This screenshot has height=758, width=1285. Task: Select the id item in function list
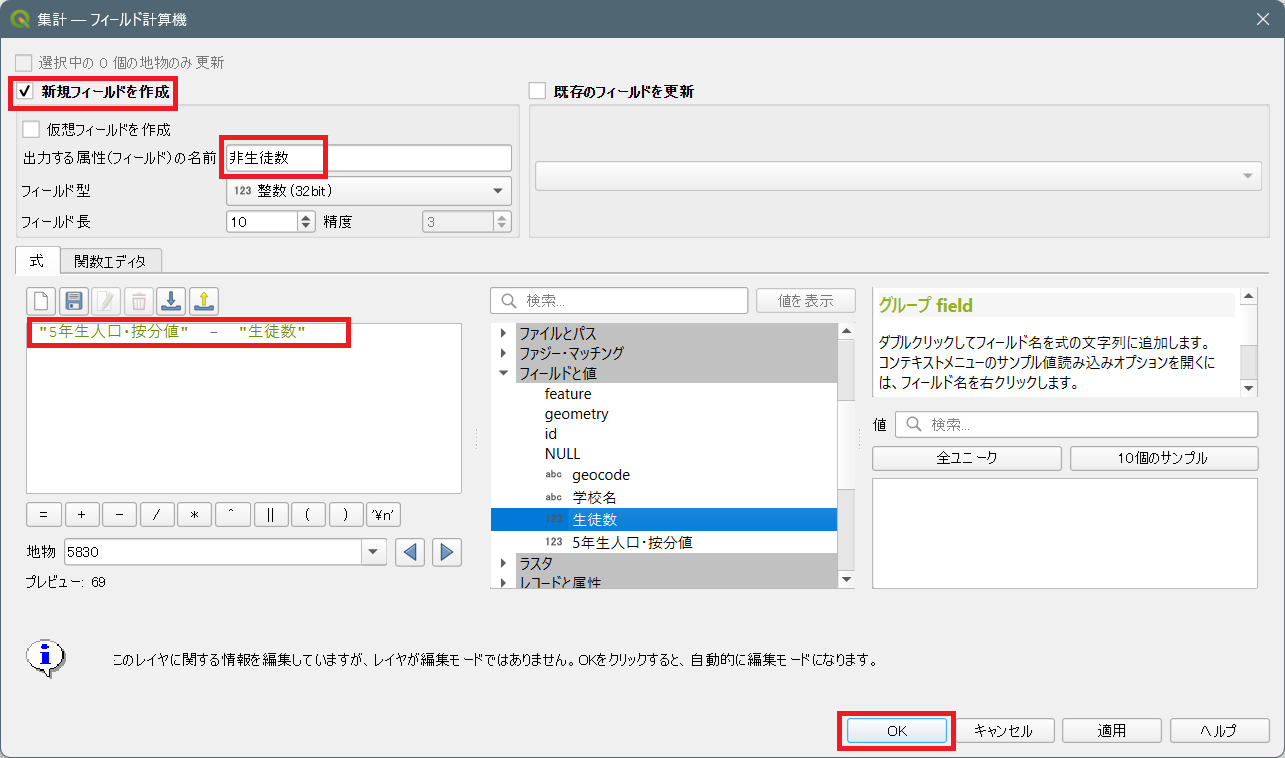[x=551, y=434]
